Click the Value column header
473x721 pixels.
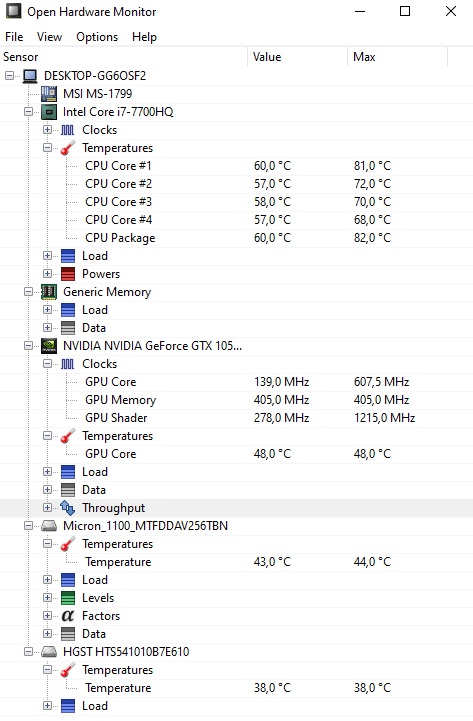click(x=297, y=57)
